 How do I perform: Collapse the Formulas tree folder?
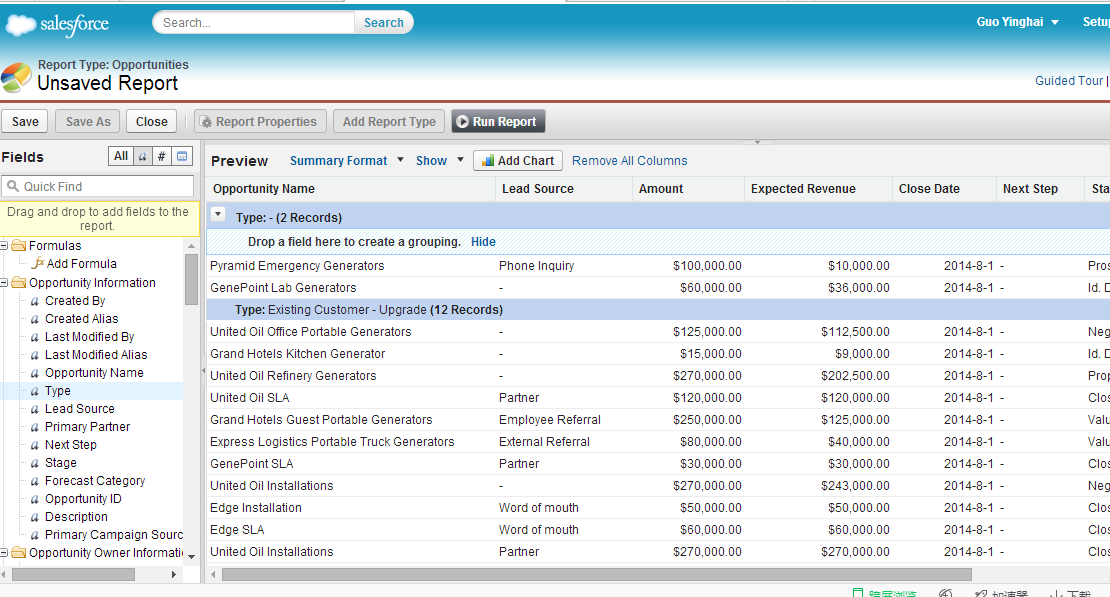[x=4, y=246]
